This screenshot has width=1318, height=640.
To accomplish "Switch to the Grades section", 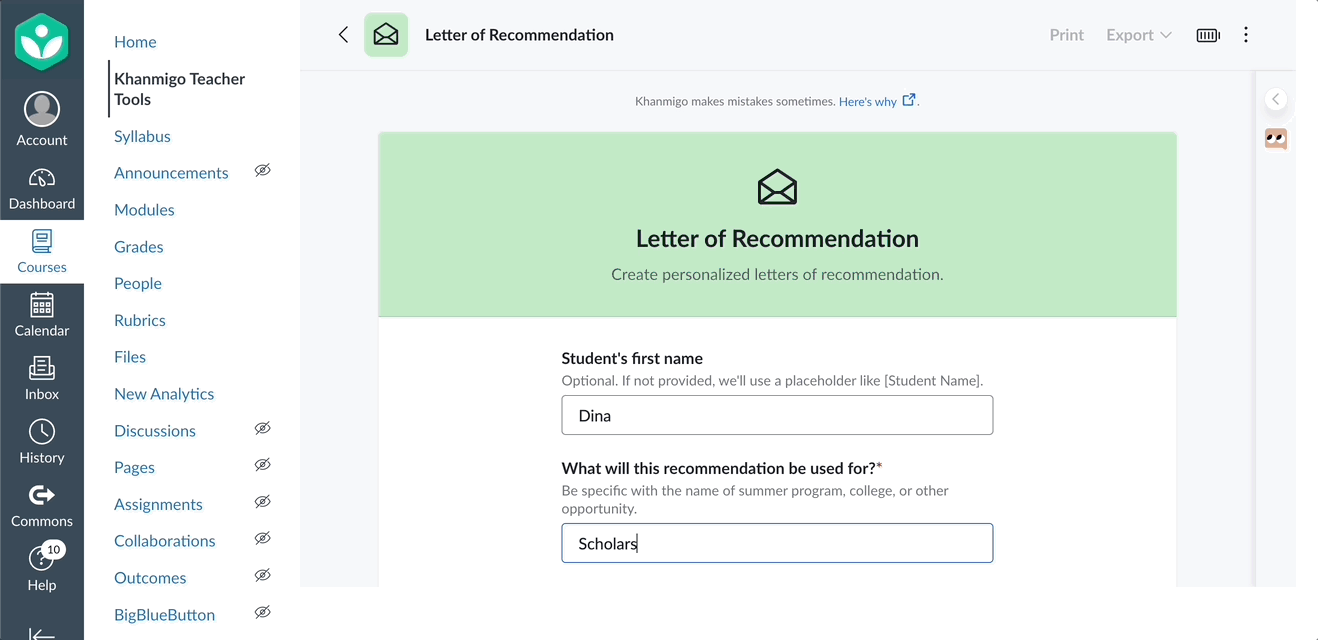I will 138,246.
